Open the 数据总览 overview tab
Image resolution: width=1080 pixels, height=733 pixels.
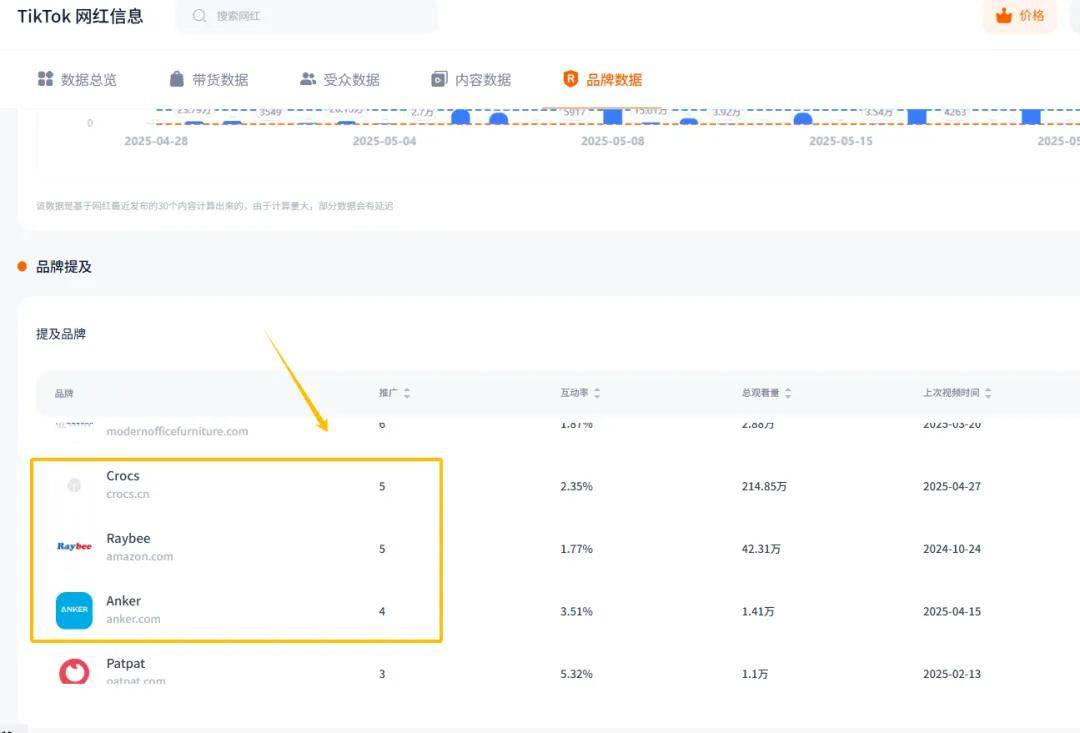click(77, 79)
